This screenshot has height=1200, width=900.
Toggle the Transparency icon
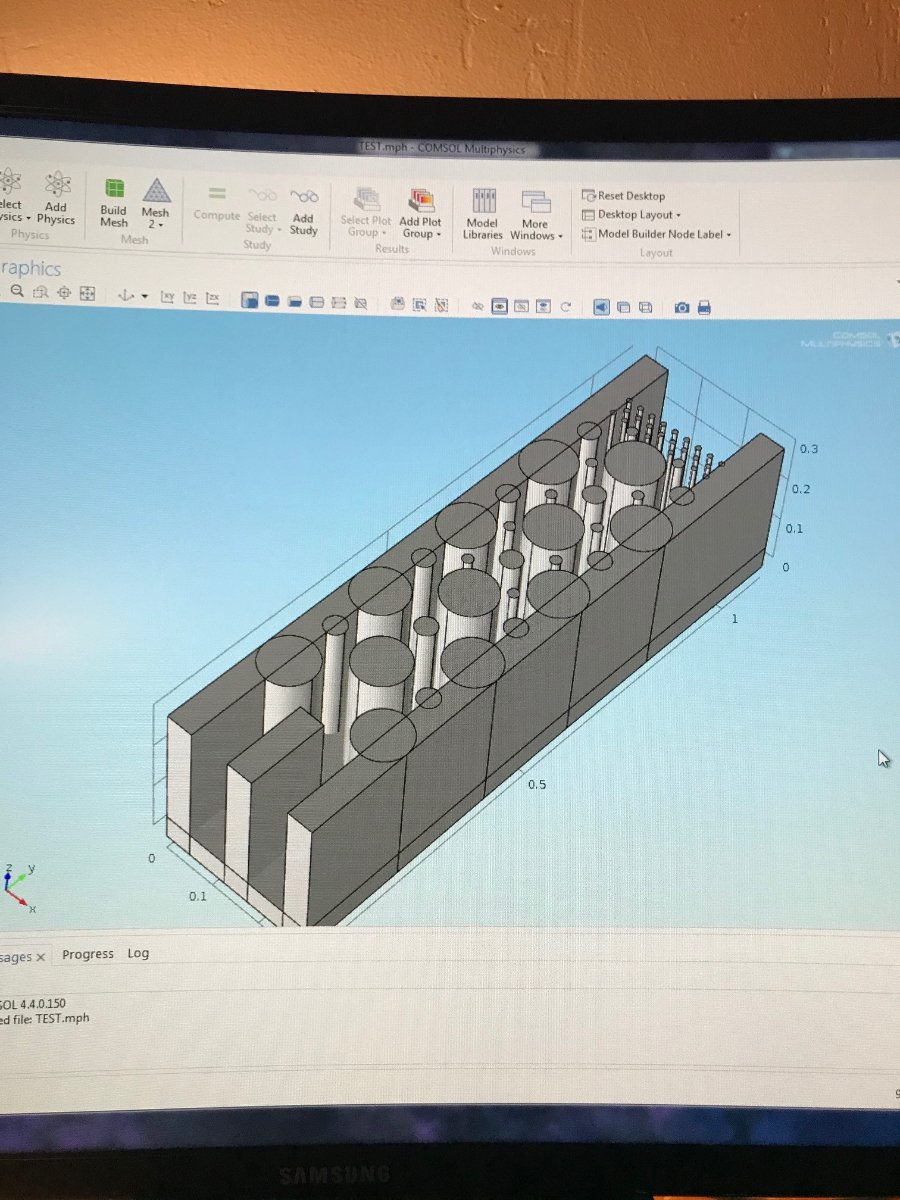tap(623, 307)
